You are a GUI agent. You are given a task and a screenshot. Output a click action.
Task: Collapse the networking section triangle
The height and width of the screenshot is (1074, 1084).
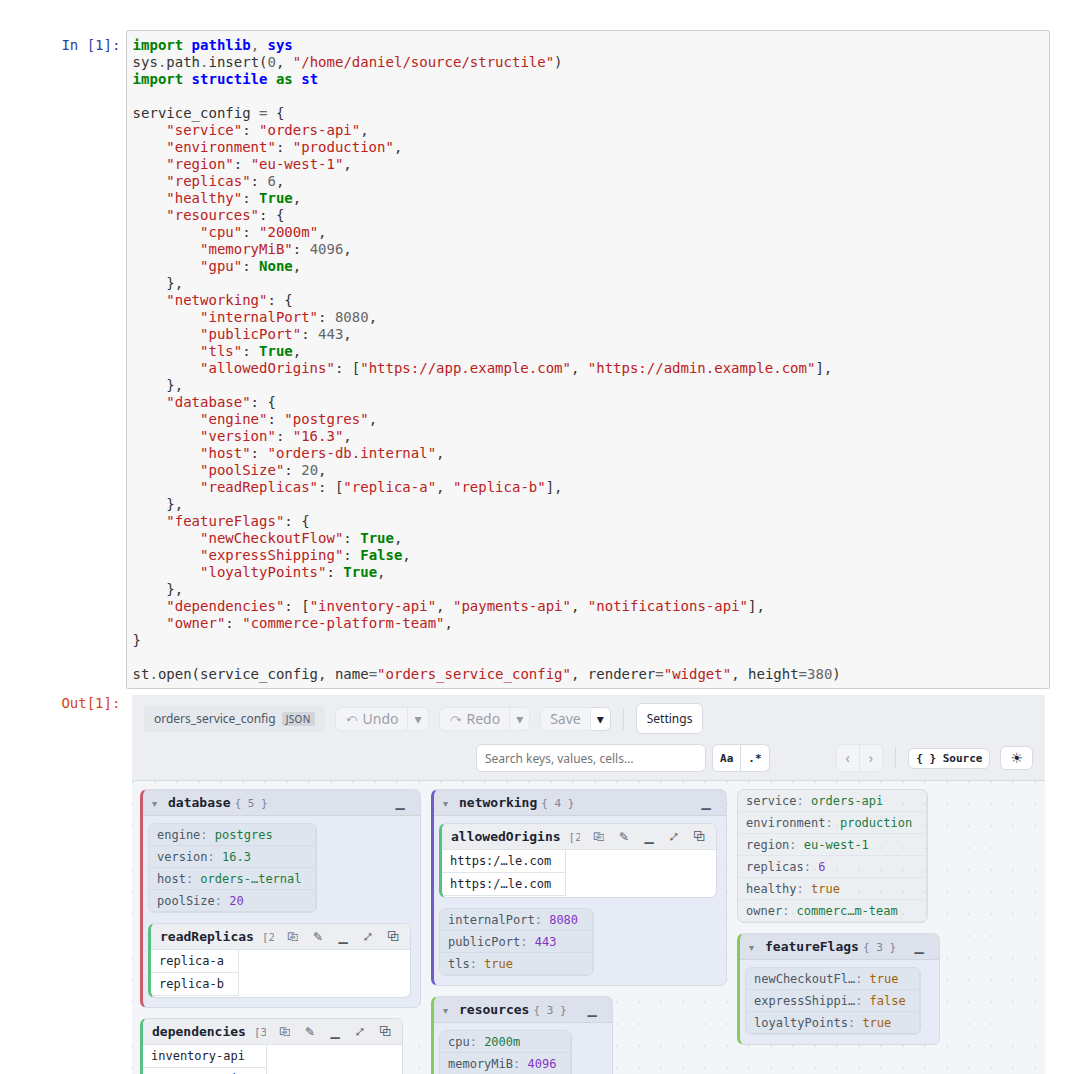coord(446,804)
